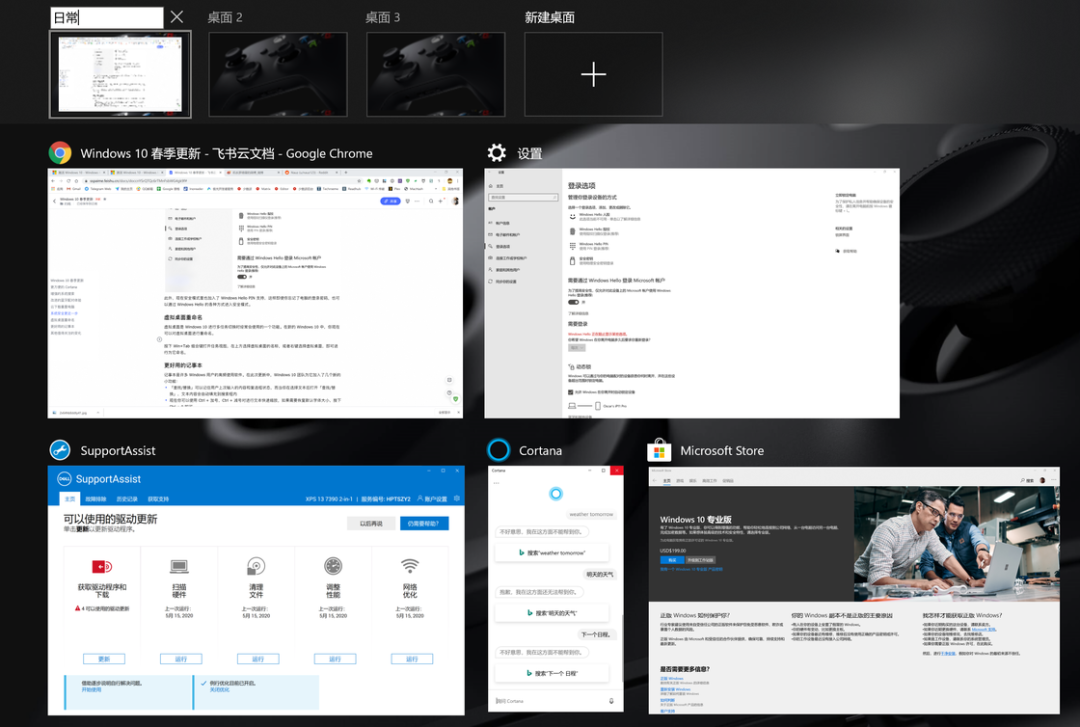Toggle the Windows Hello switch in Chrome document
The image size is (1080, 727).
242,277
